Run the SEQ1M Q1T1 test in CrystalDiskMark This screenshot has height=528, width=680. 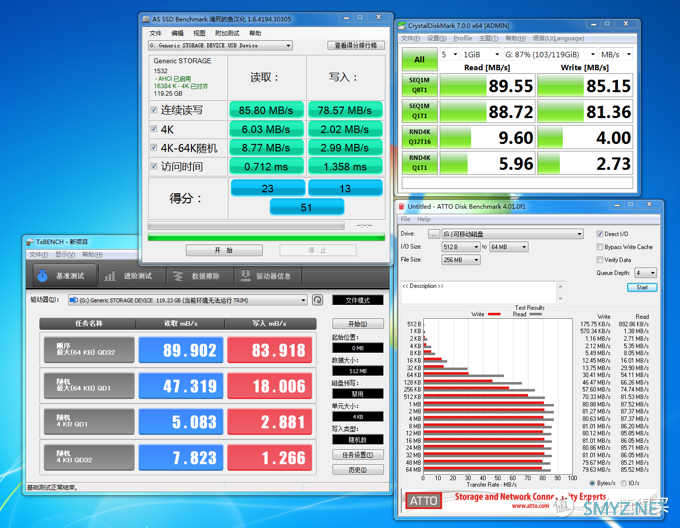tap(419, 111)
